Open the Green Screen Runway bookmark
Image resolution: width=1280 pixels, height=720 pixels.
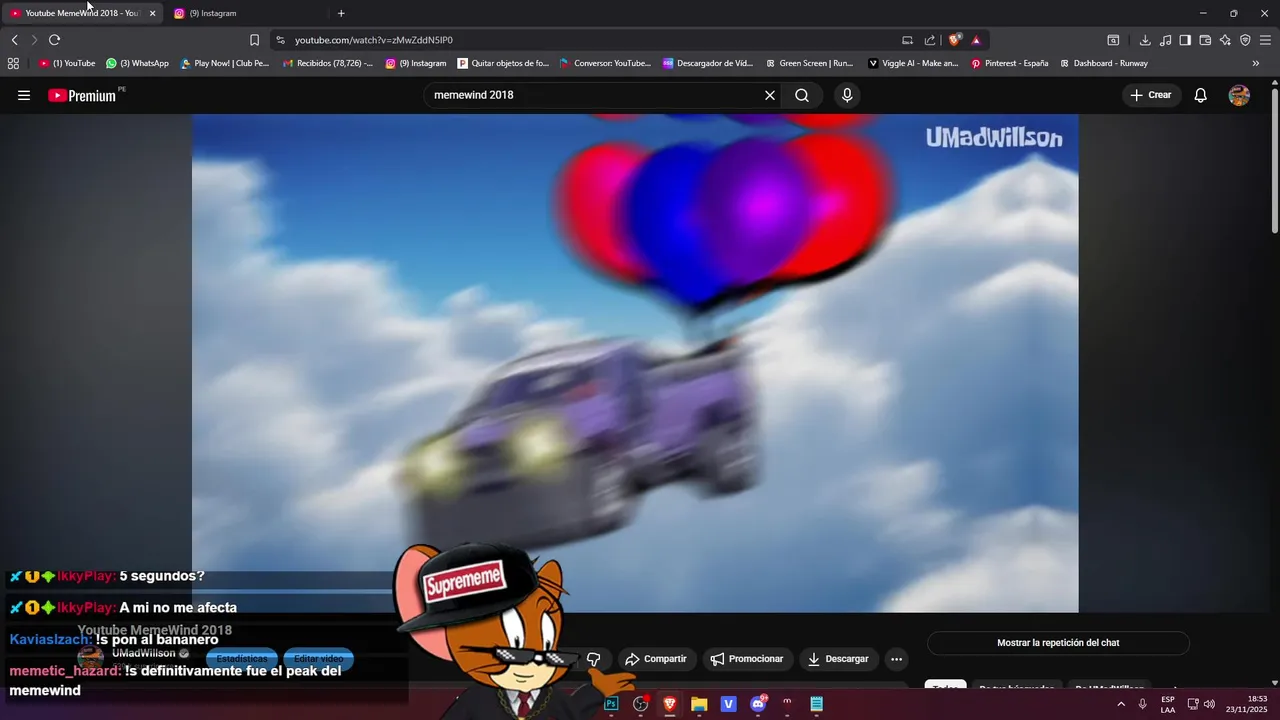click(809, 63)
